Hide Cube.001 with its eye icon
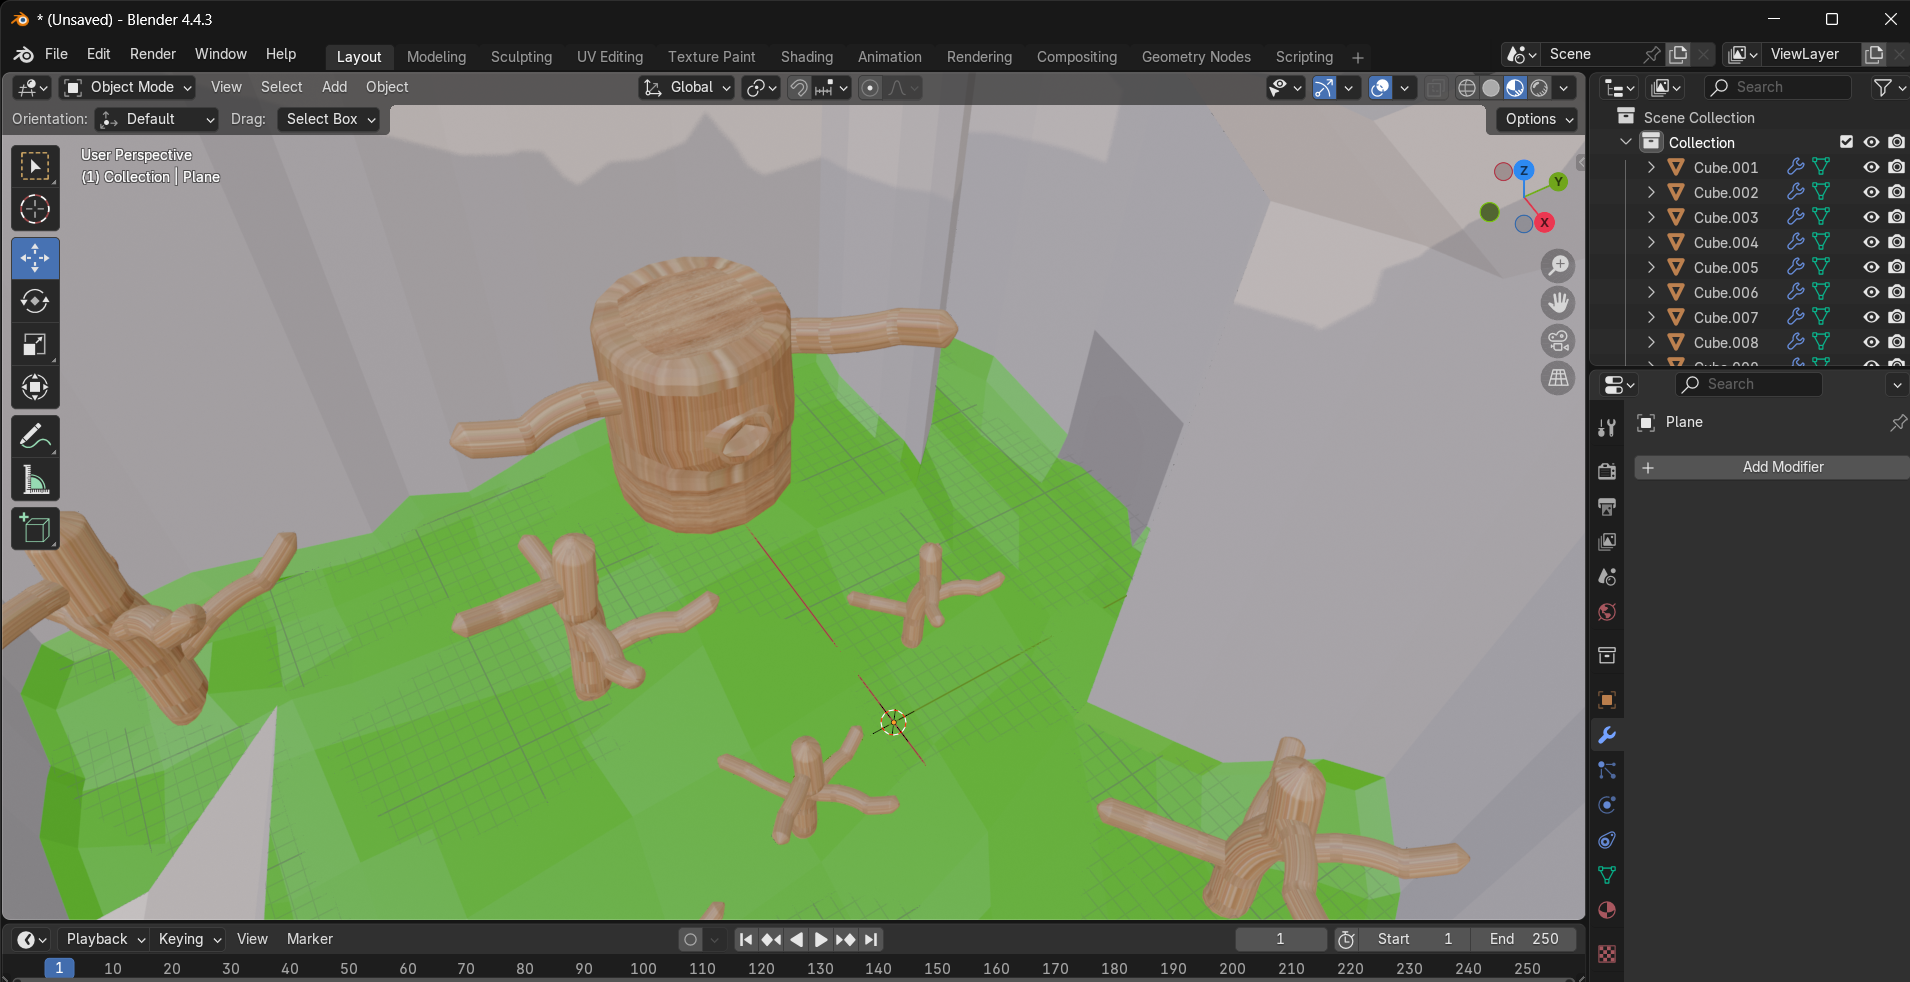 point(1871,167)
